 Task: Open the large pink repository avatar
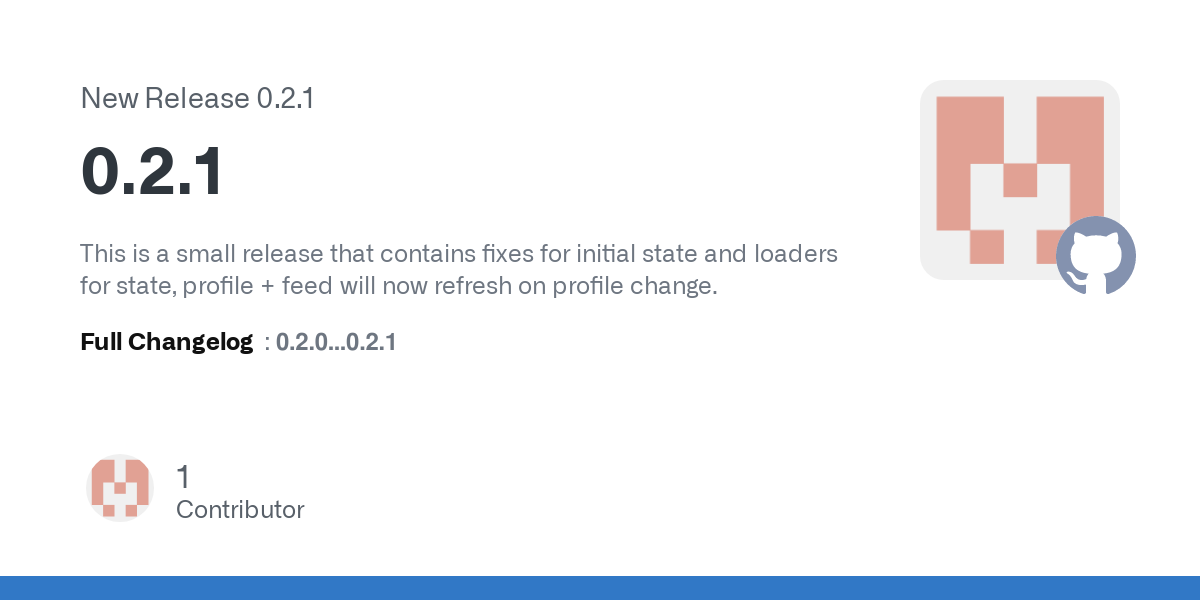(x=1020, y=180)
